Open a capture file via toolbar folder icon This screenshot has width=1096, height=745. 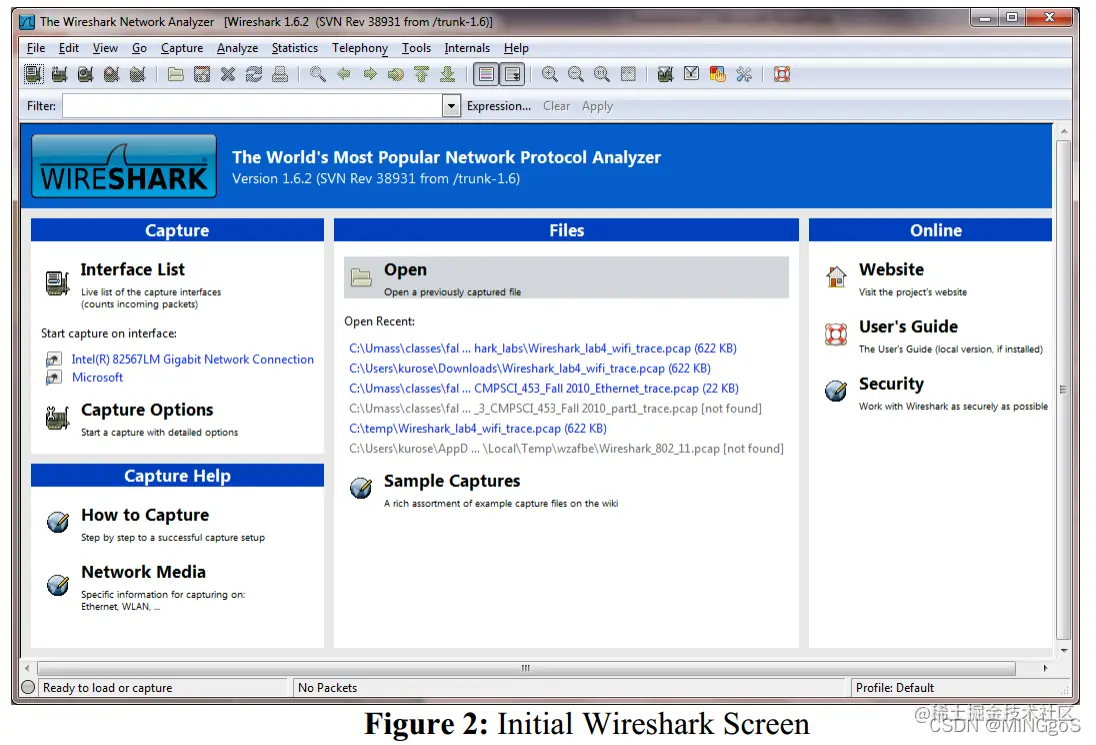click(x=175, y=74)
